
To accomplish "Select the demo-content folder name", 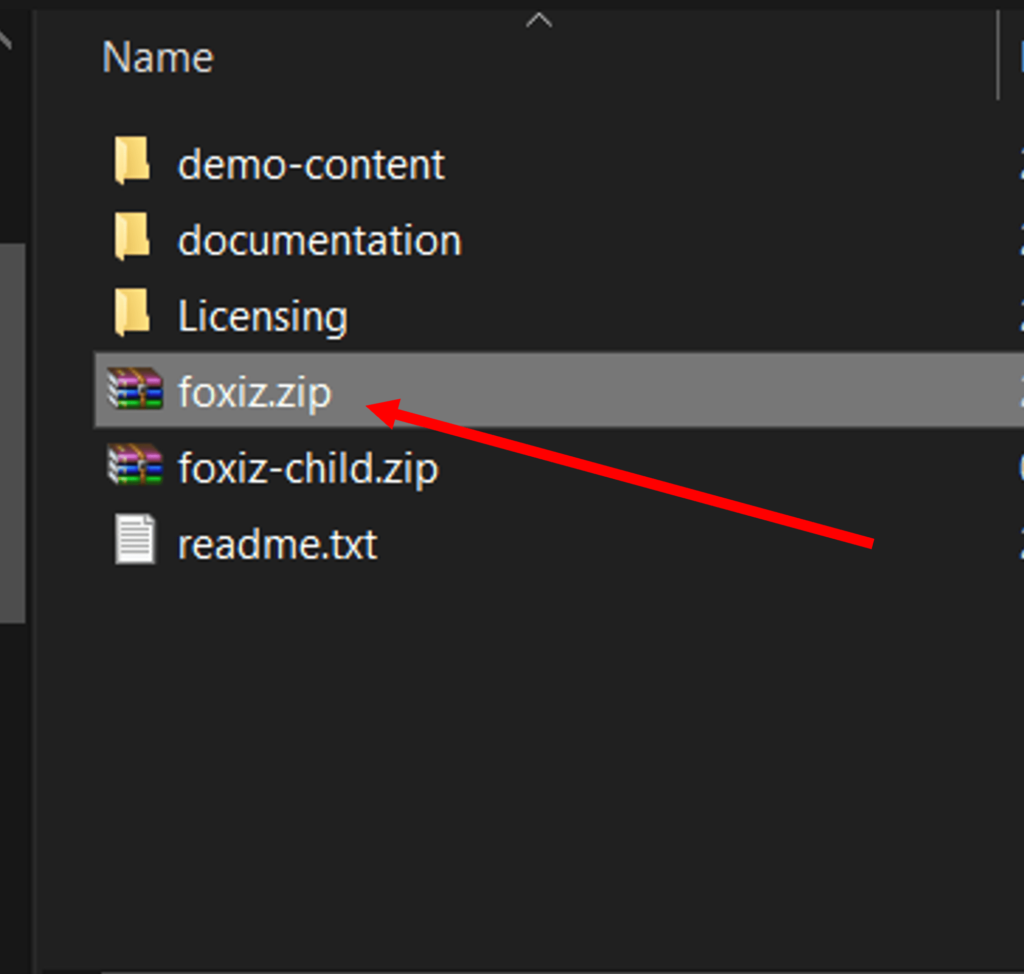I will 312,164.
